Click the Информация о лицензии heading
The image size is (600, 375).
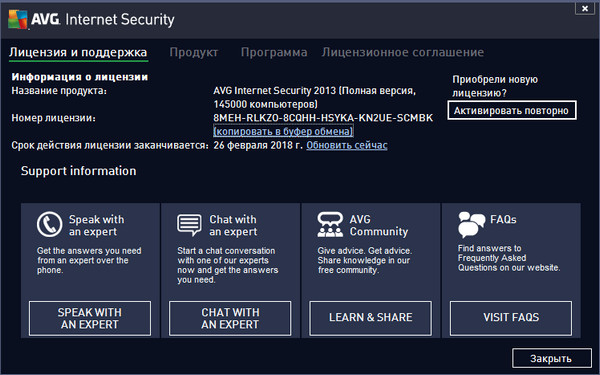click(x=80, y=77)
